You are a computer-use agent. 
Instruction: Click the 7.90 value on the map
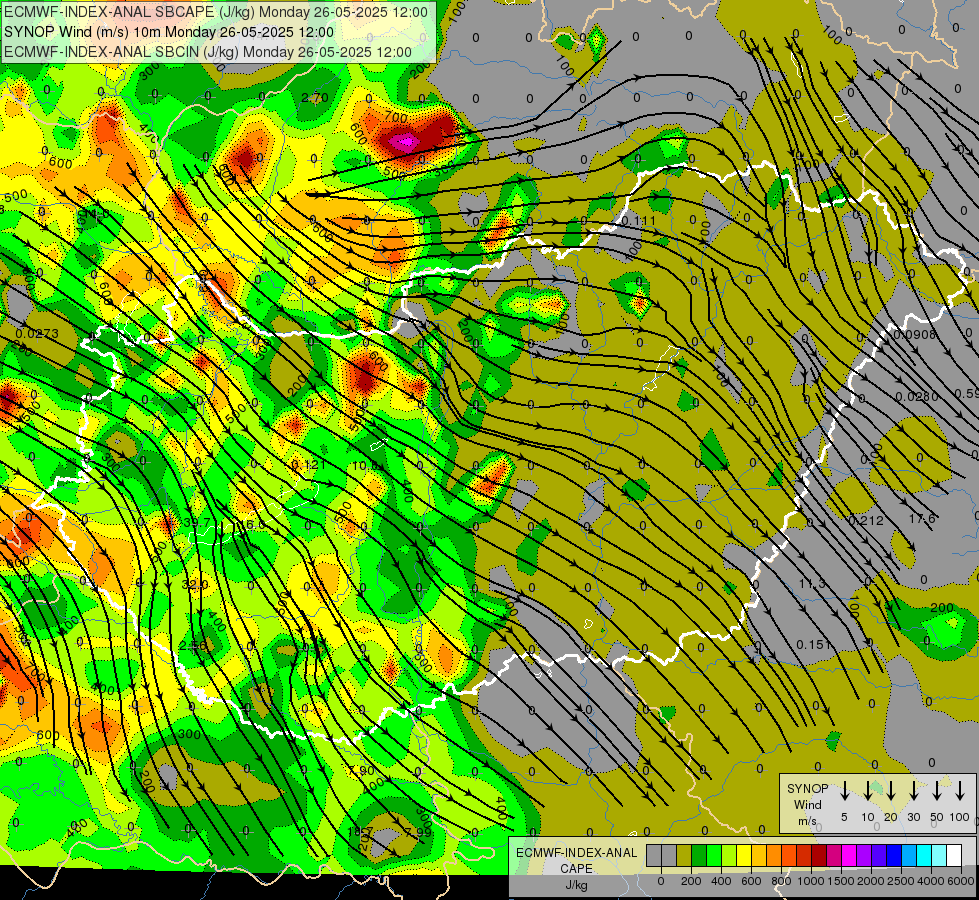[362, 771]
